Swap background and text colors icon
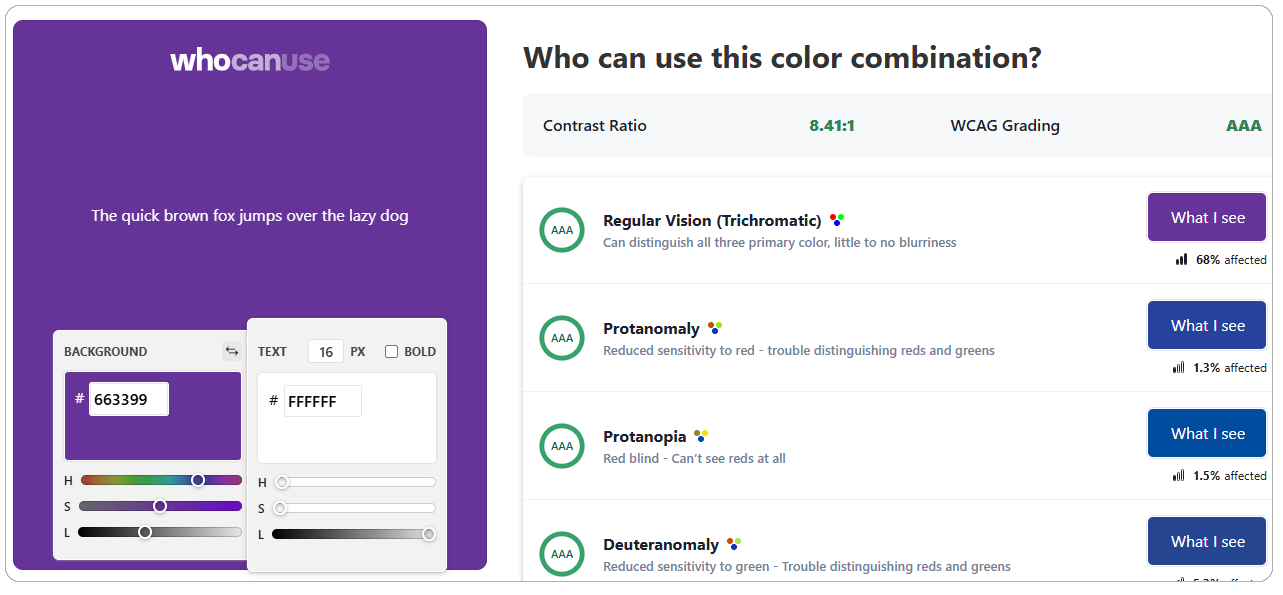The height and width of the screenshot is (595, 1283). coord(232,351)
